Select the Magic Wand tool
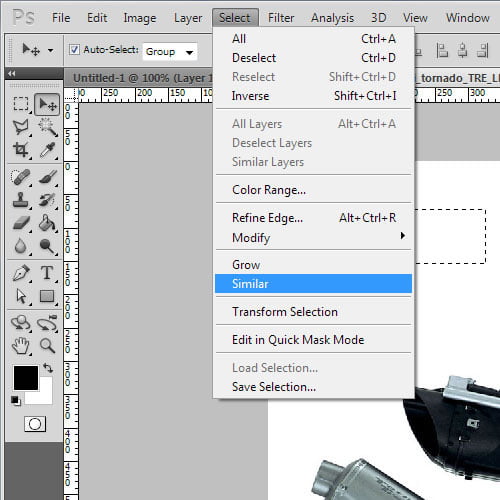Screen dimensions: 500x500 pyautogui.click(x=47, y=127)
